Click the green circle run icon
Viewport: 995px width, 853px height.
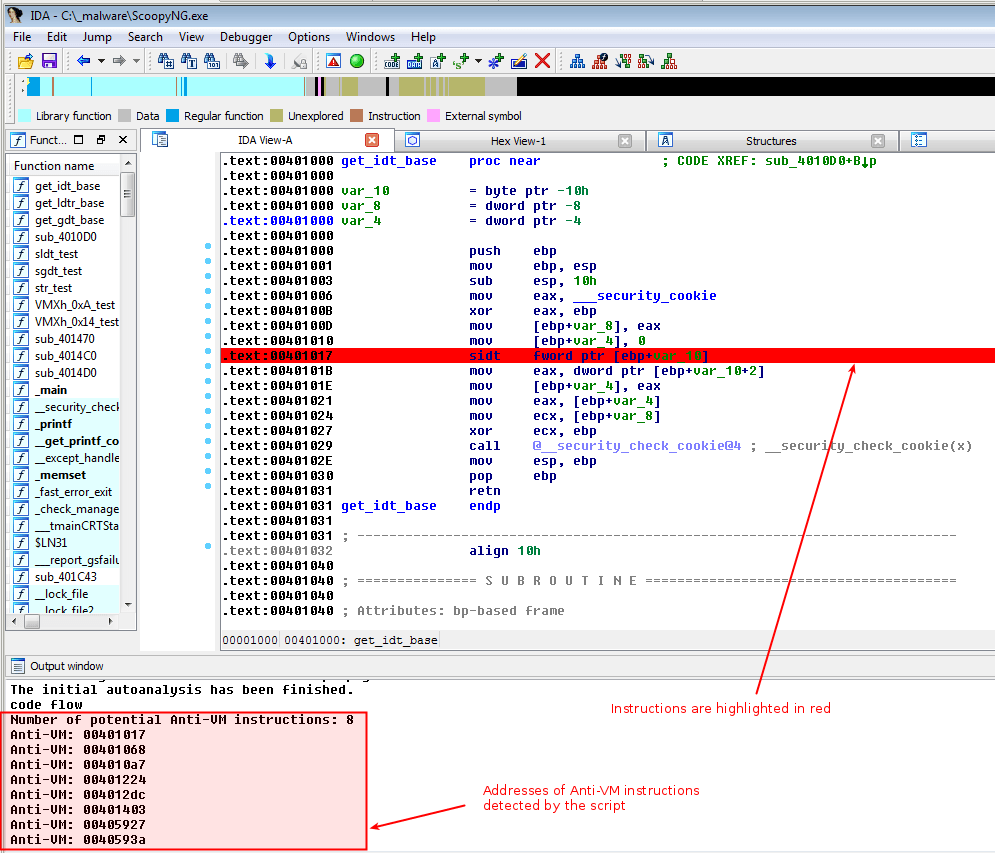(356, 61)
